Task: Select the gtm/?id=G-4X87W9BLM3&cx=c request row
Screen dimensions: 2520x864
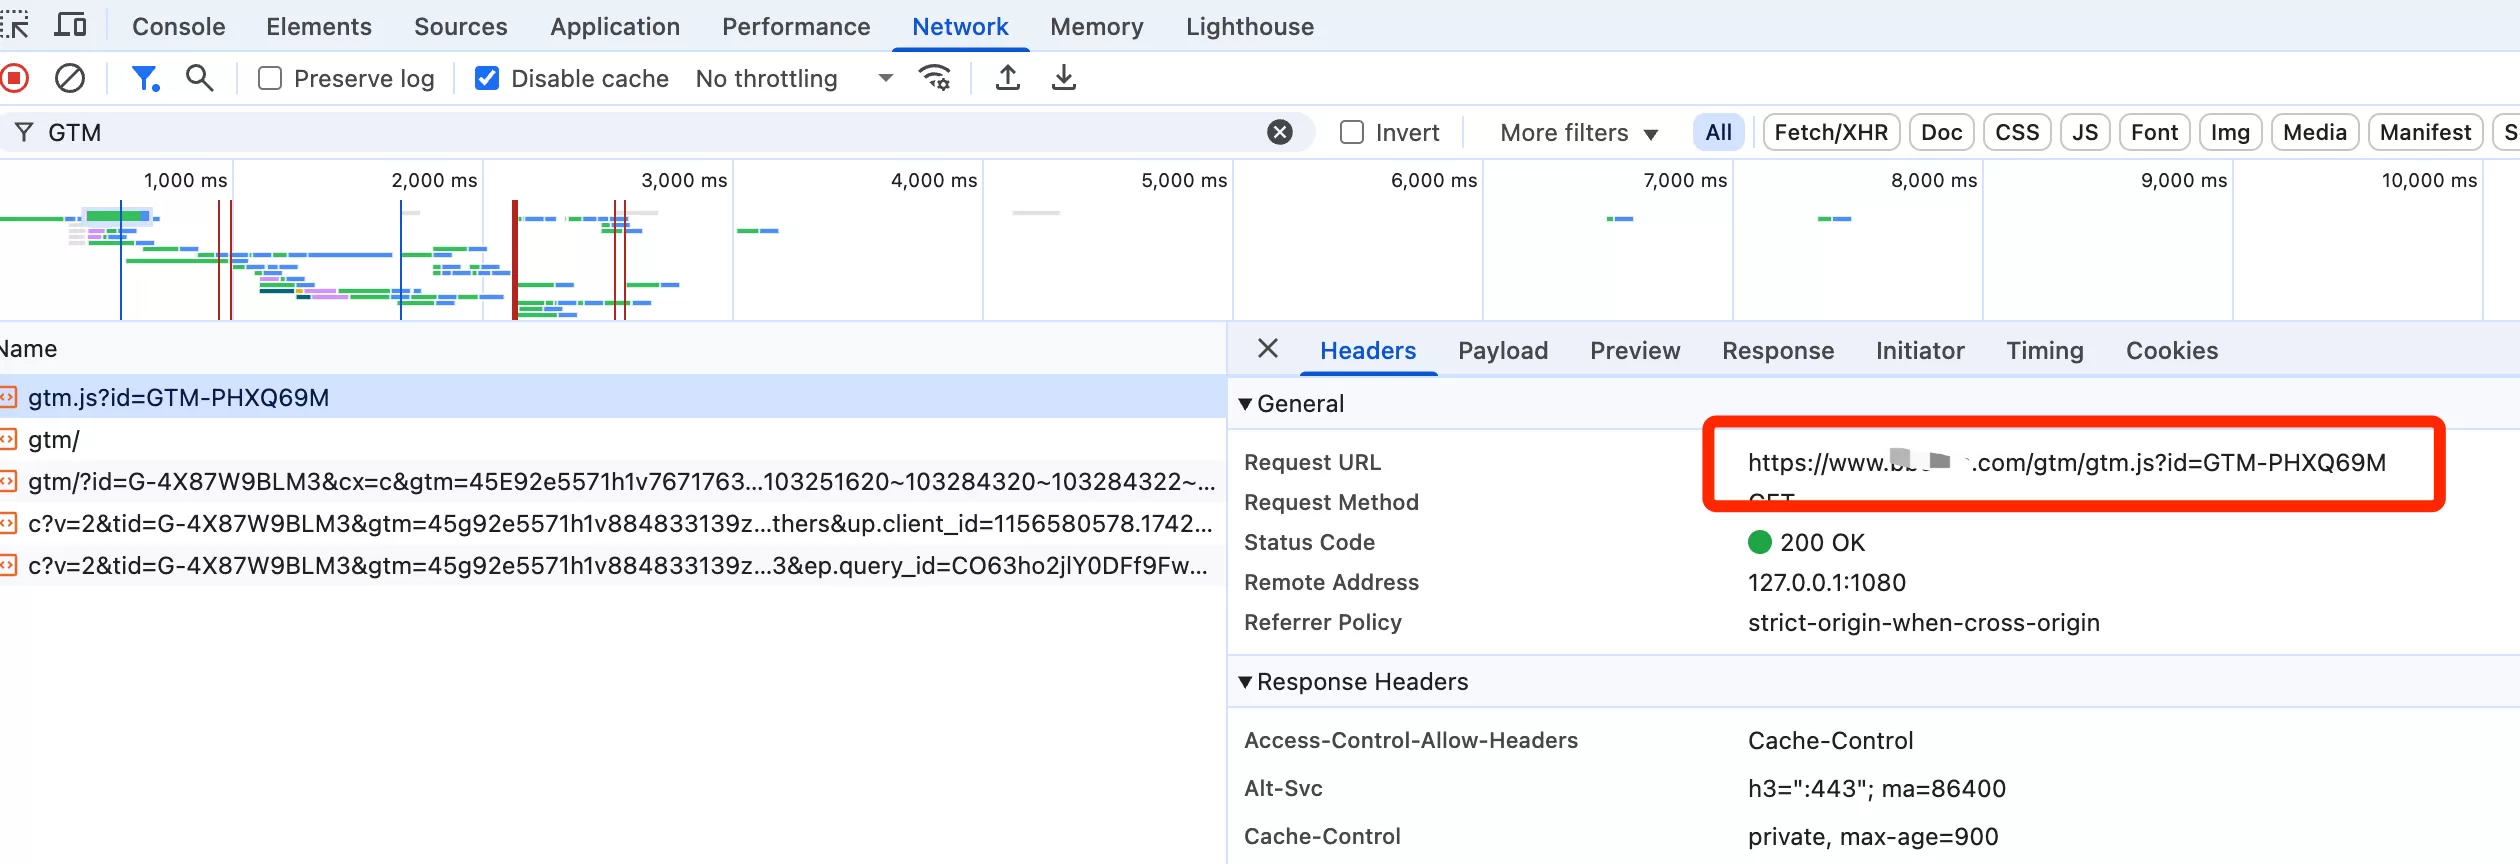Action: [612, 482]
